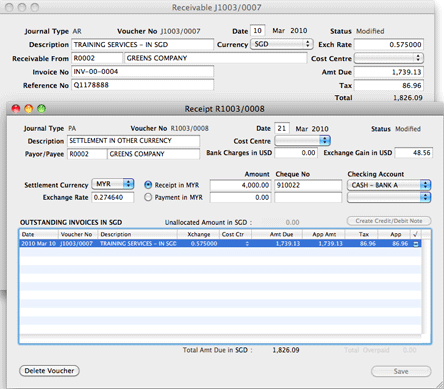The image size is (444, 389).
Task: Open the CASH - BANK A checking account dropdown
Action: 389,185
